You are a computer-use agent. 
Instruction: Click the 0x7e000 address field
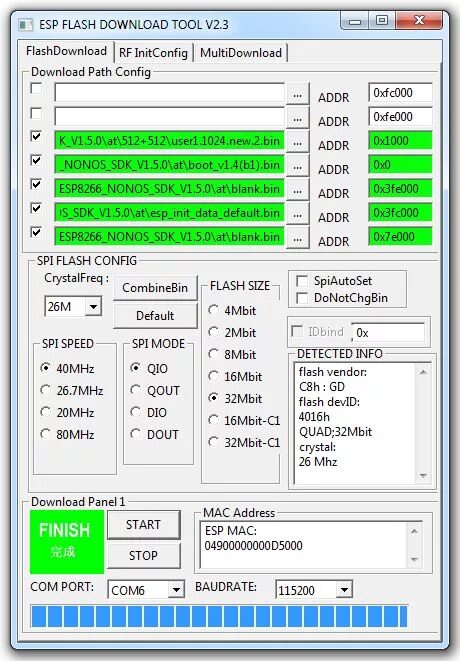(400, 236)
